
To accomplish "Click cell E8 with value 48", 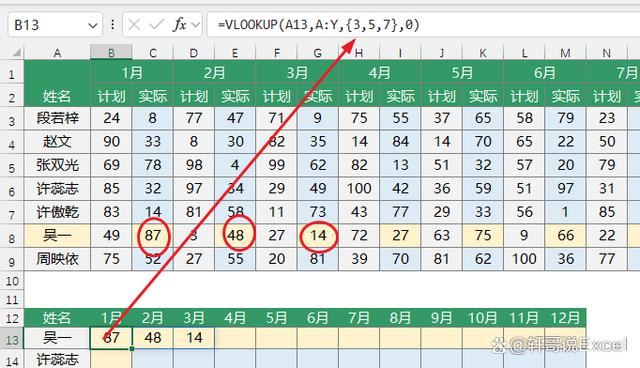I will click(235, 235).
